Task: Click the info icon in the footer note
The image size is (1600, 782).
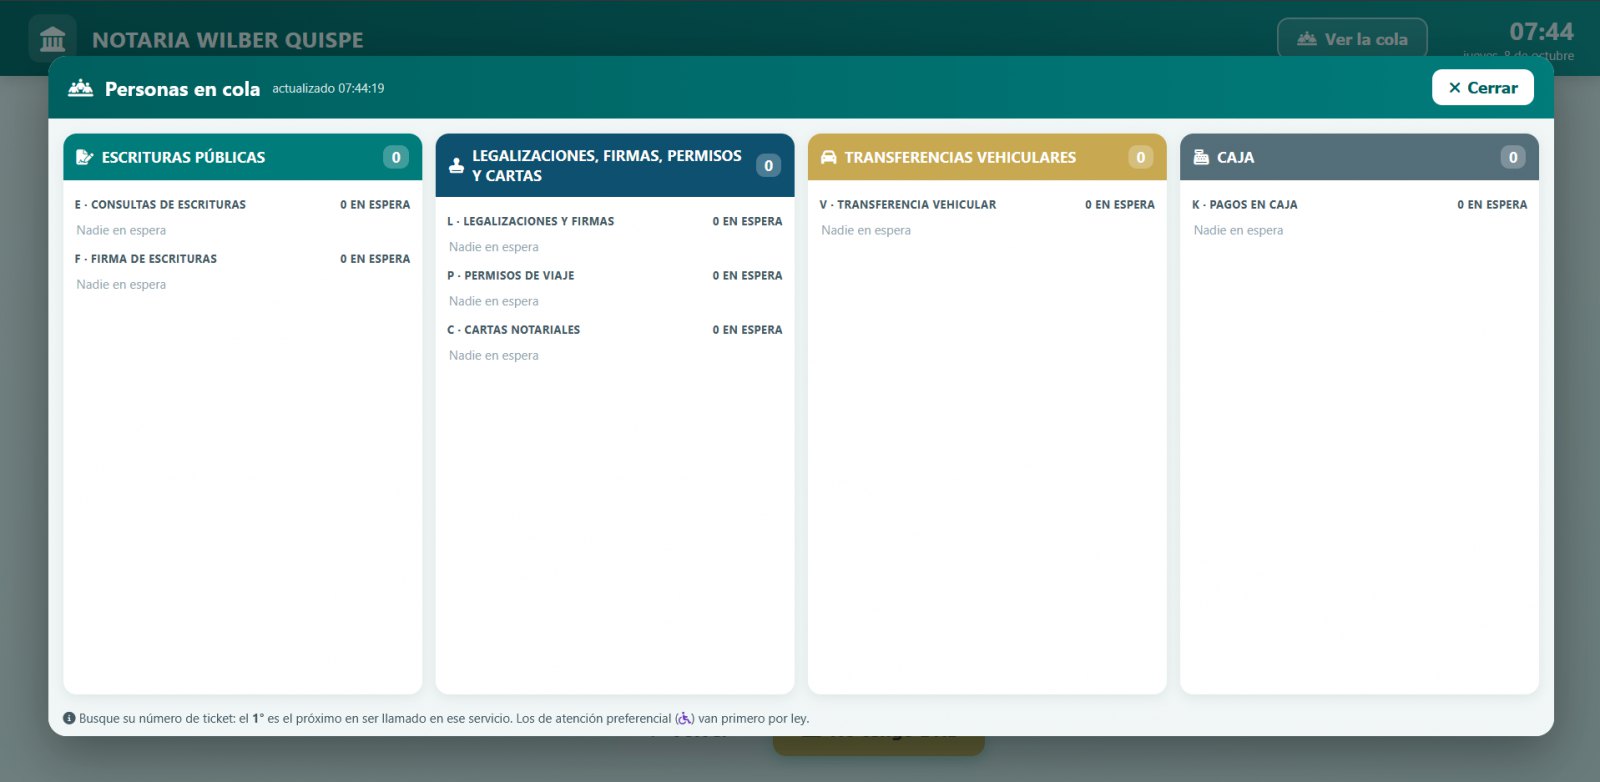Action: (69, 718)
